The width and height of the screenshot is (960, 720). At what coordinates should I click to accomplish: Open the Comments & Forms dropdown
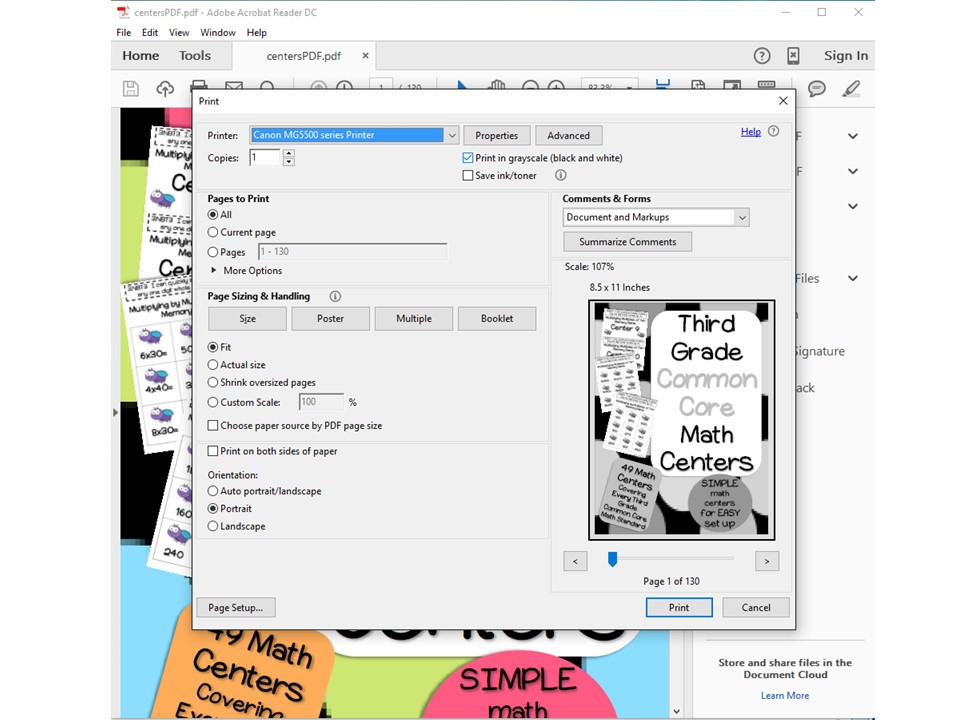tap(742, 217)
